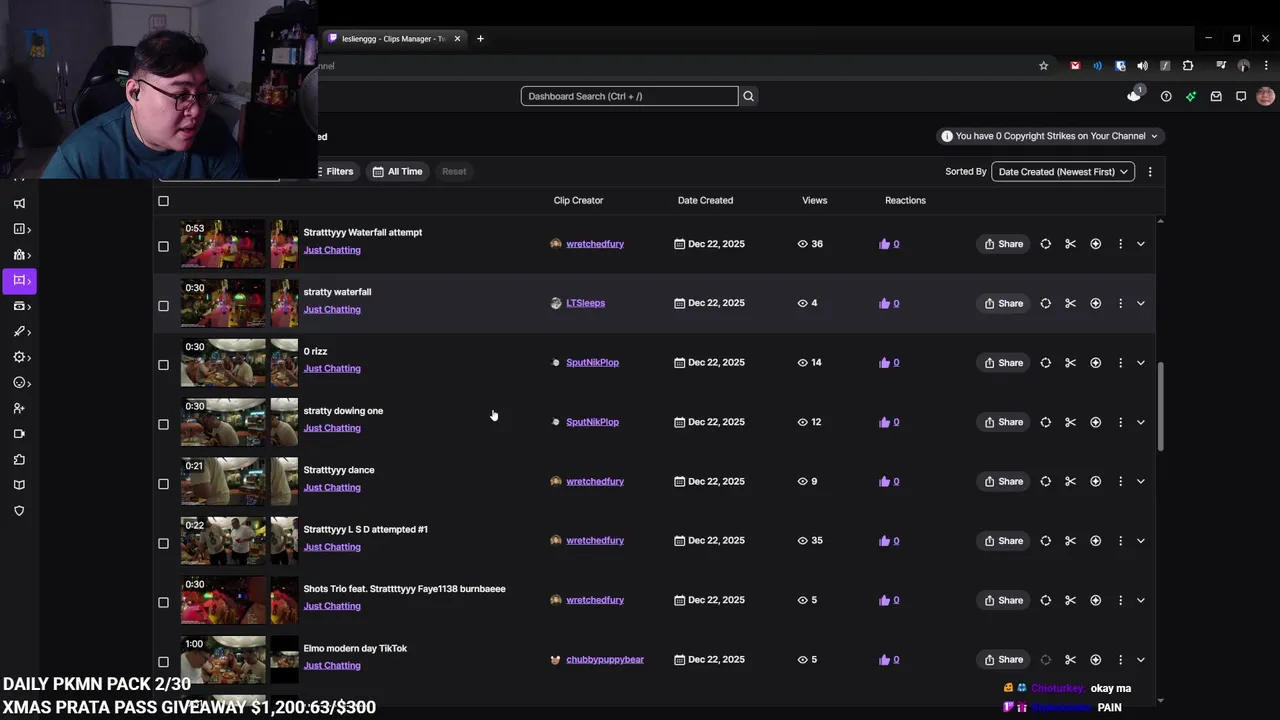
Task: Open the settings gear sidebar icon
Action: click(x=19, y=357)
